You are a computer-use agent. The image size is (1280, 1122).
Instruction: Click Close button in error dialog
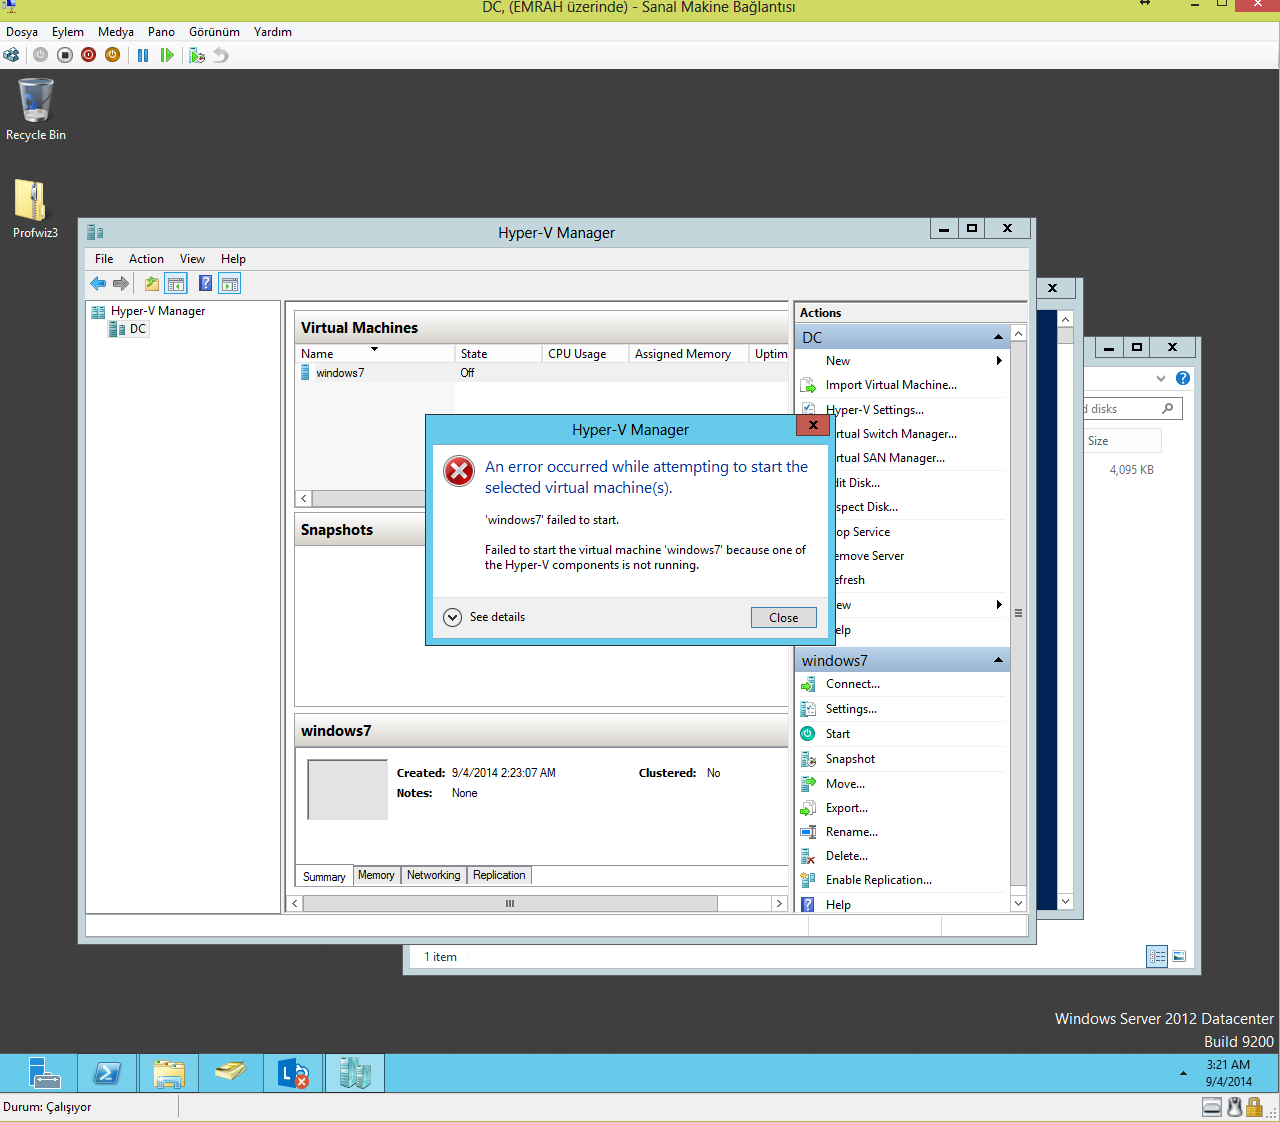coord(784,618)
